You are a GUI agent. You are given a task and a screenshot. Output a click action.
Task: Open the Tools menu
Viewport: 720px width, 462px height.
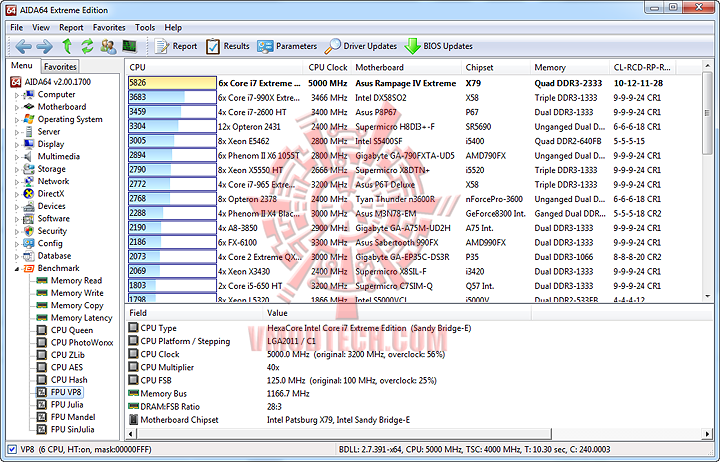(x=145, y=28)
